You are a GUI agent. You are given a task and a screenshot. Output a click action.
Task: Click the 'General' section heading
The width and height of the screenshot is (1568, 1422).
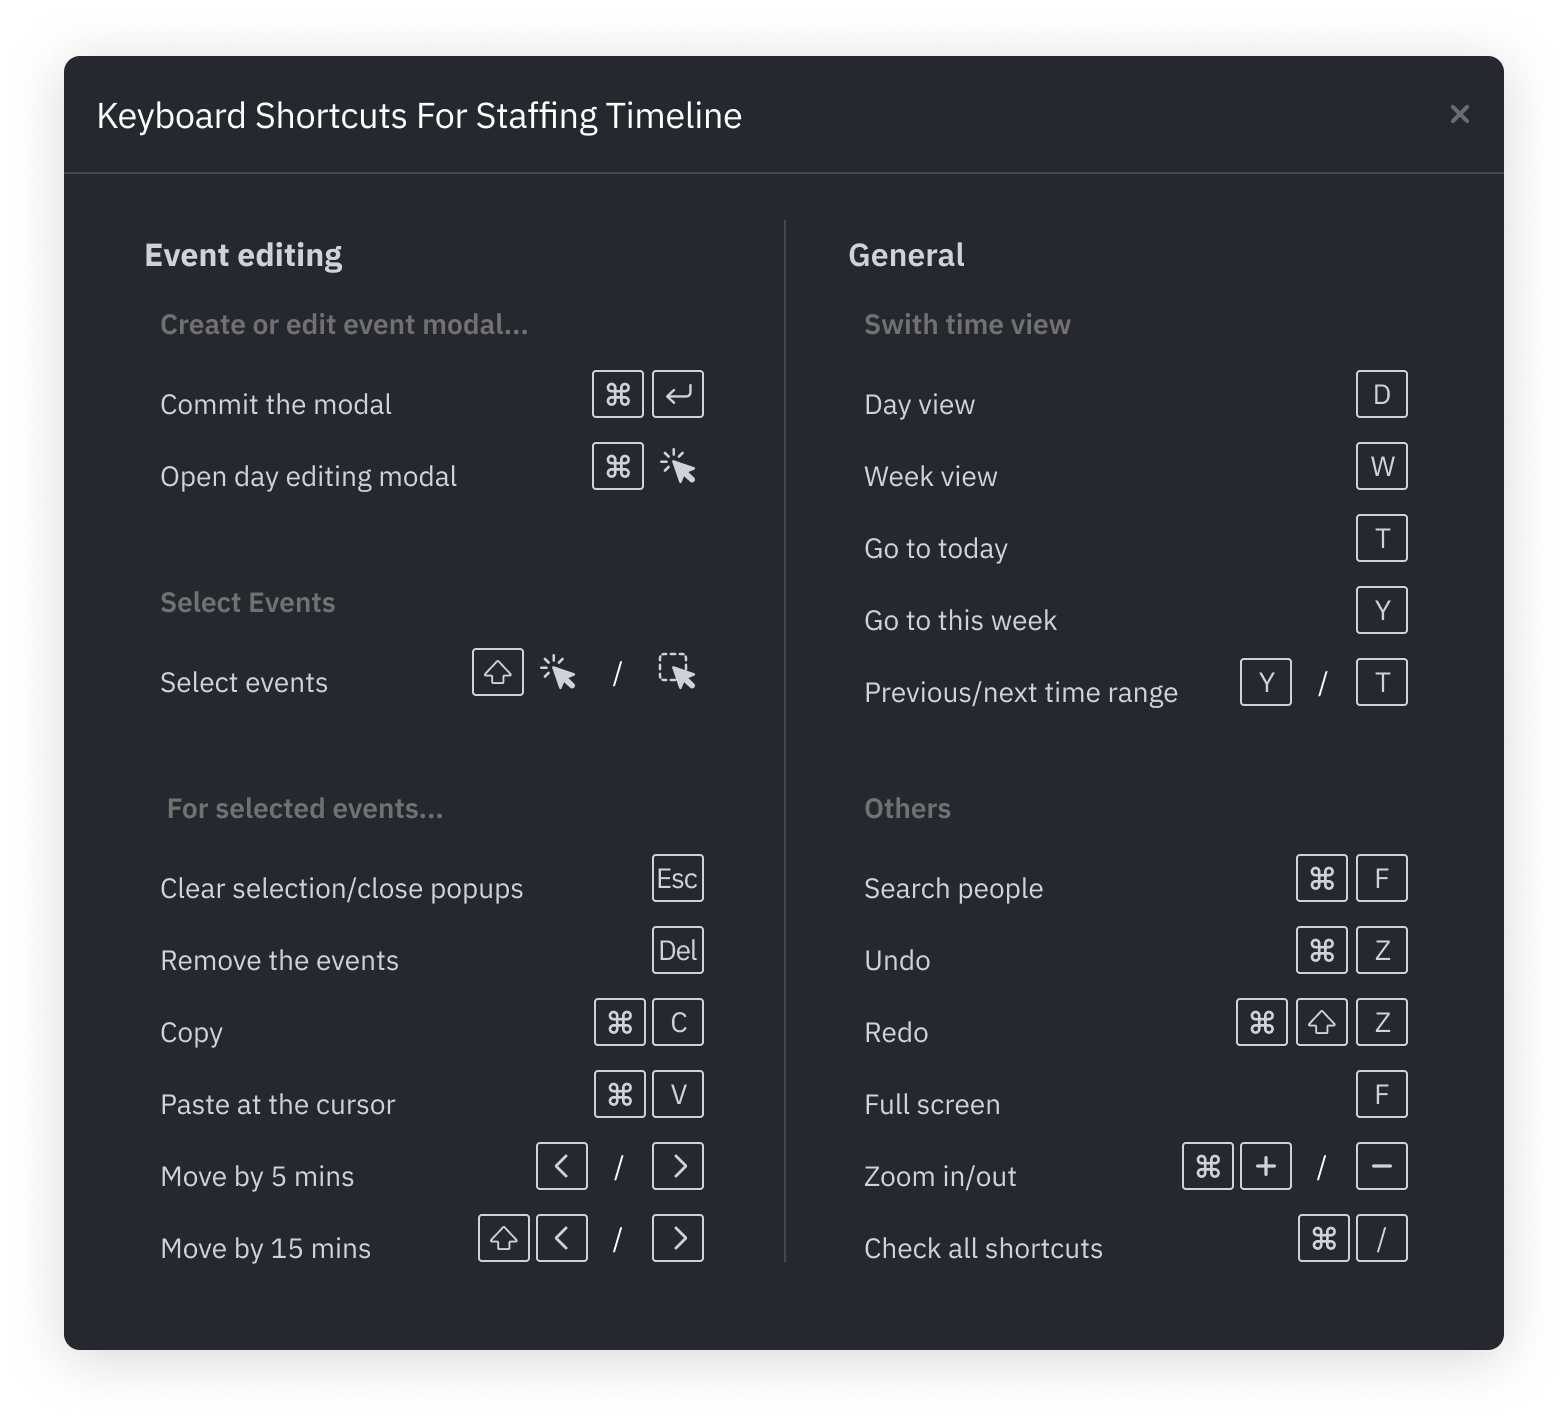pyautogui.click(x=906, y=255)
